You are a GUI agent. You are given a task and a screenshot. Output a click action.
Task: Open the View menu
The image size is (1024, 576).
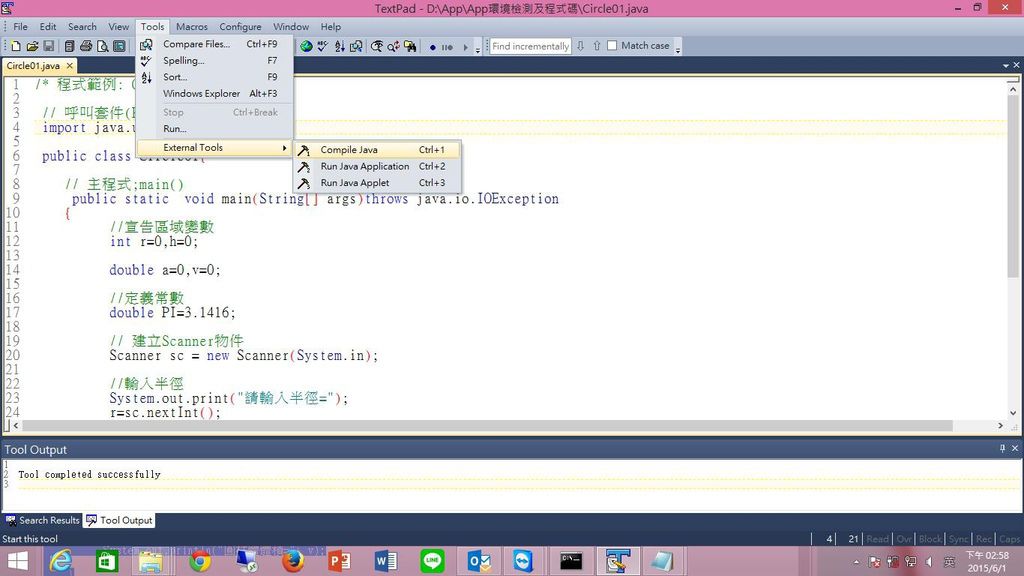(118, 27)
